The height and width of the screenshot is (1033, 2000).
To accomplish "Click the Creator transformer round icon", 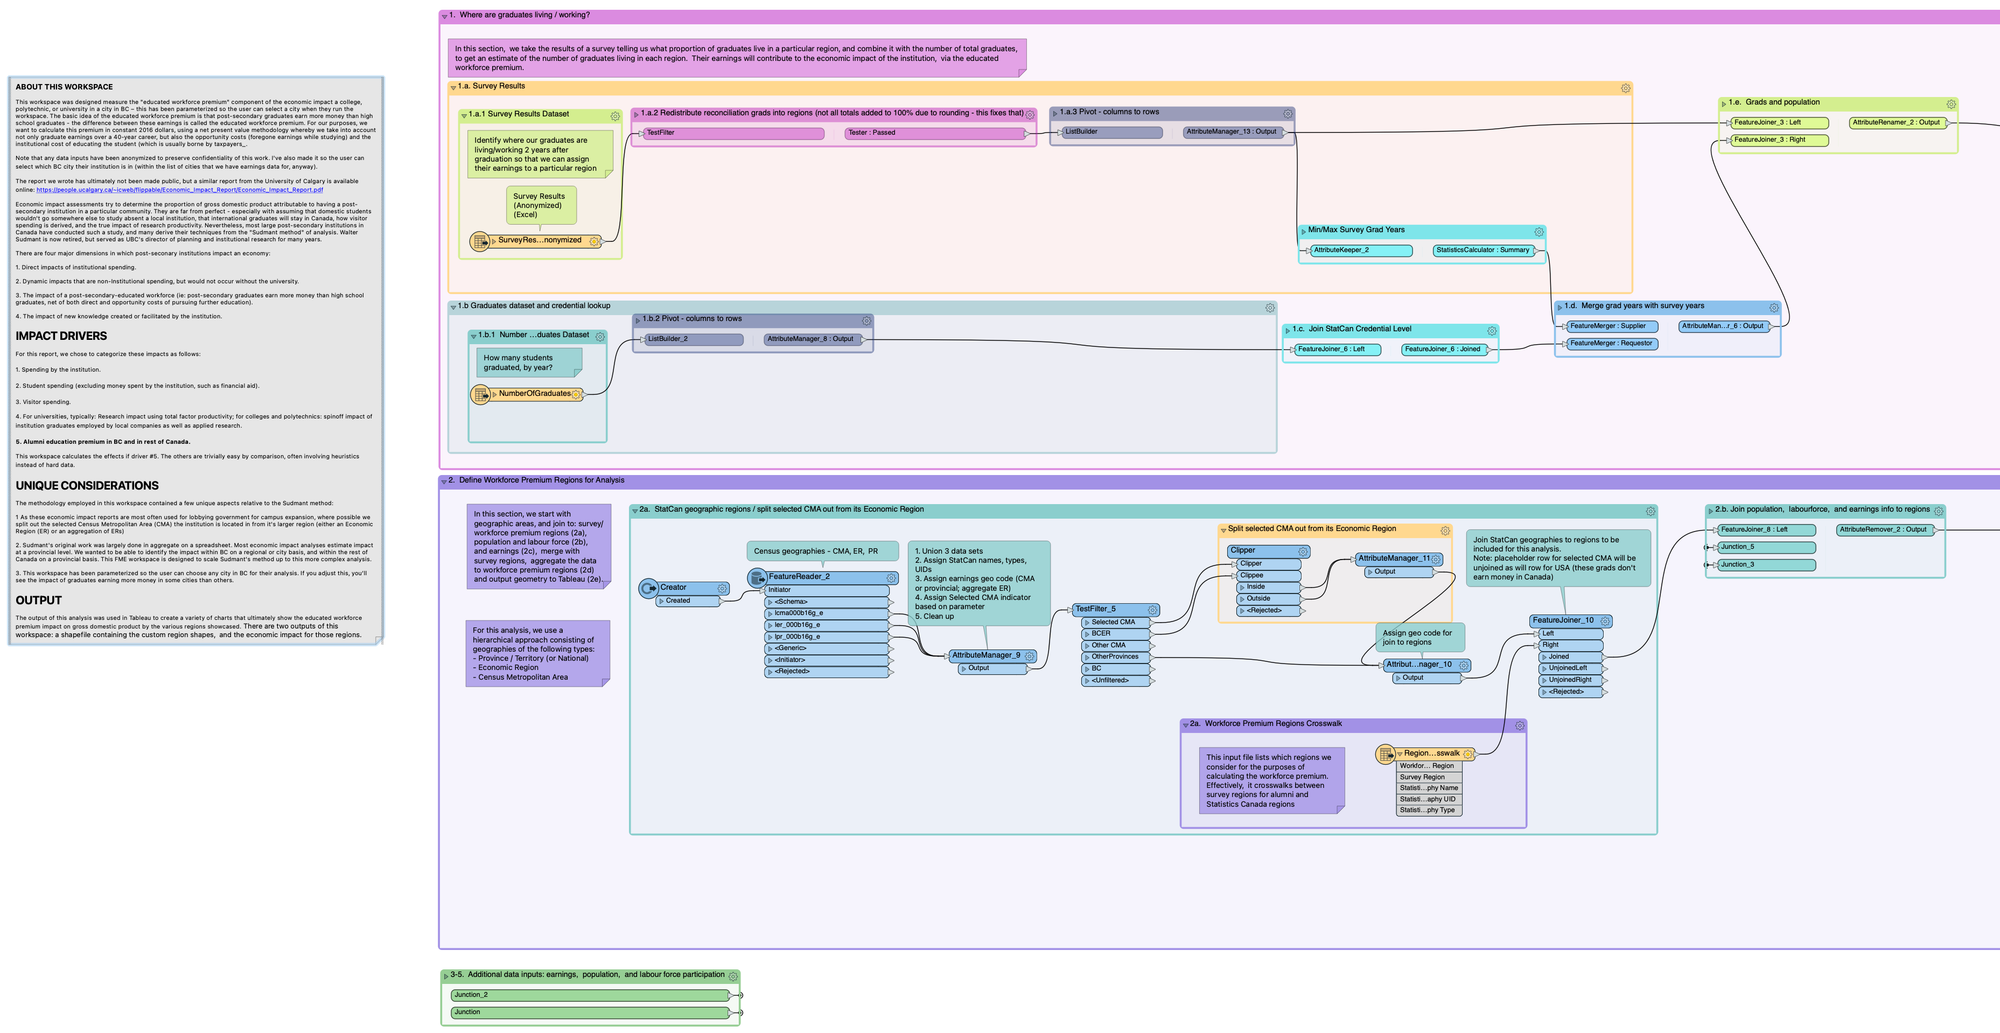I will click(648, 589).
